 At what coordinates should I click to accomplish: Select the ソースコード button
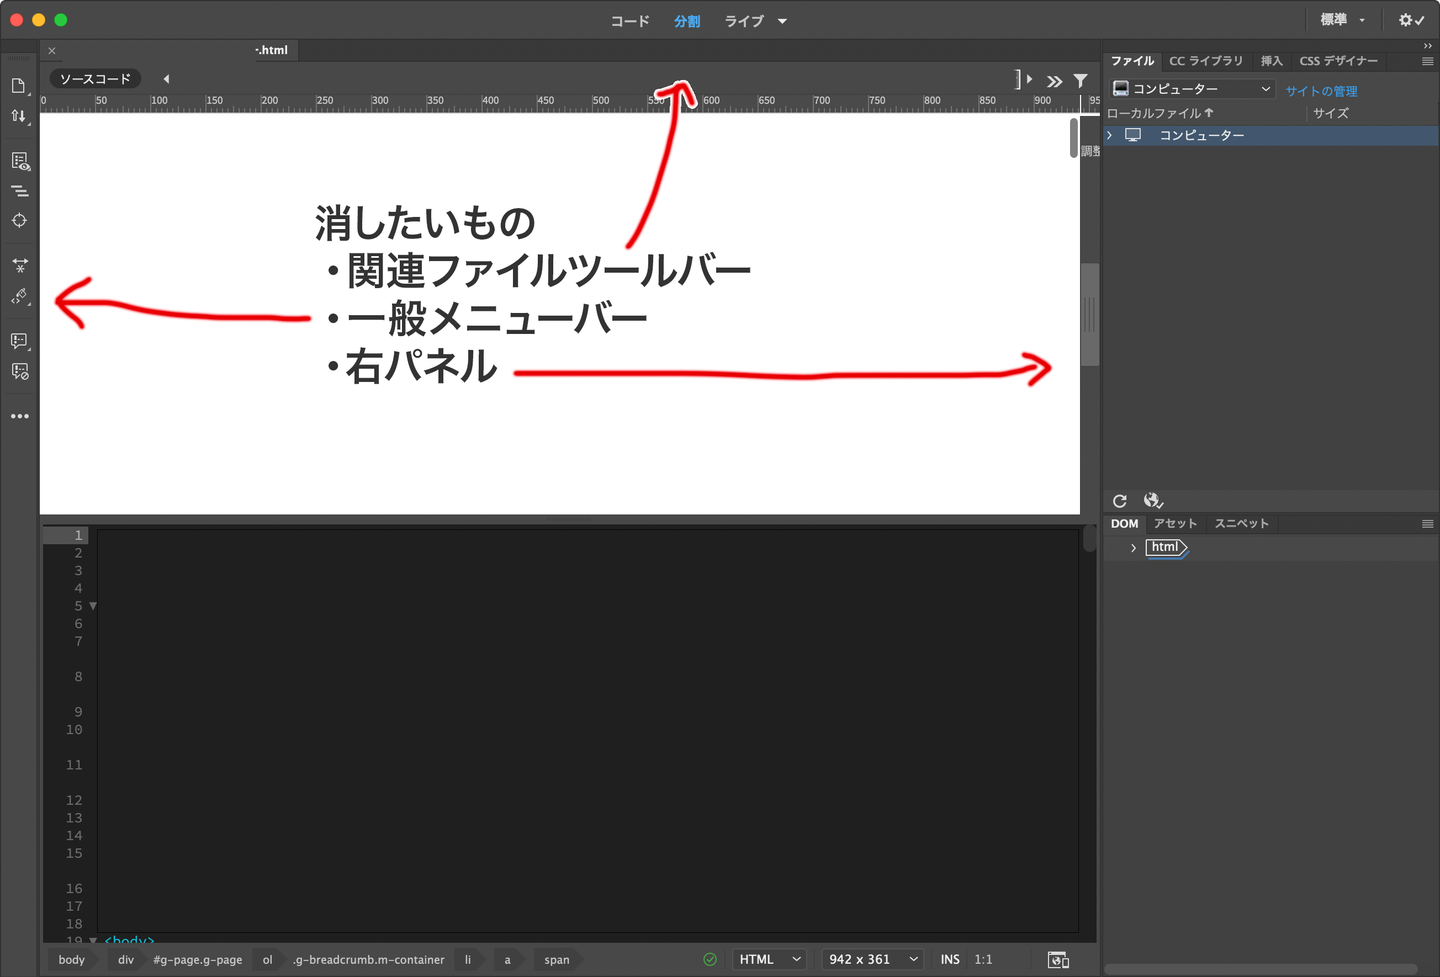click(x=95, y=79)
